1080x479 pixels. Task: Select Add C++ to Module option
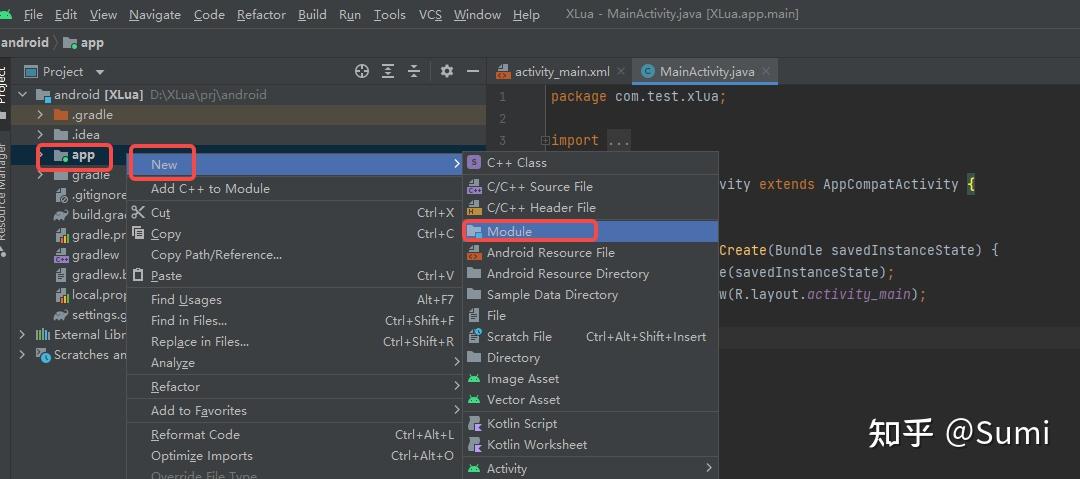[x=210, y=189]
